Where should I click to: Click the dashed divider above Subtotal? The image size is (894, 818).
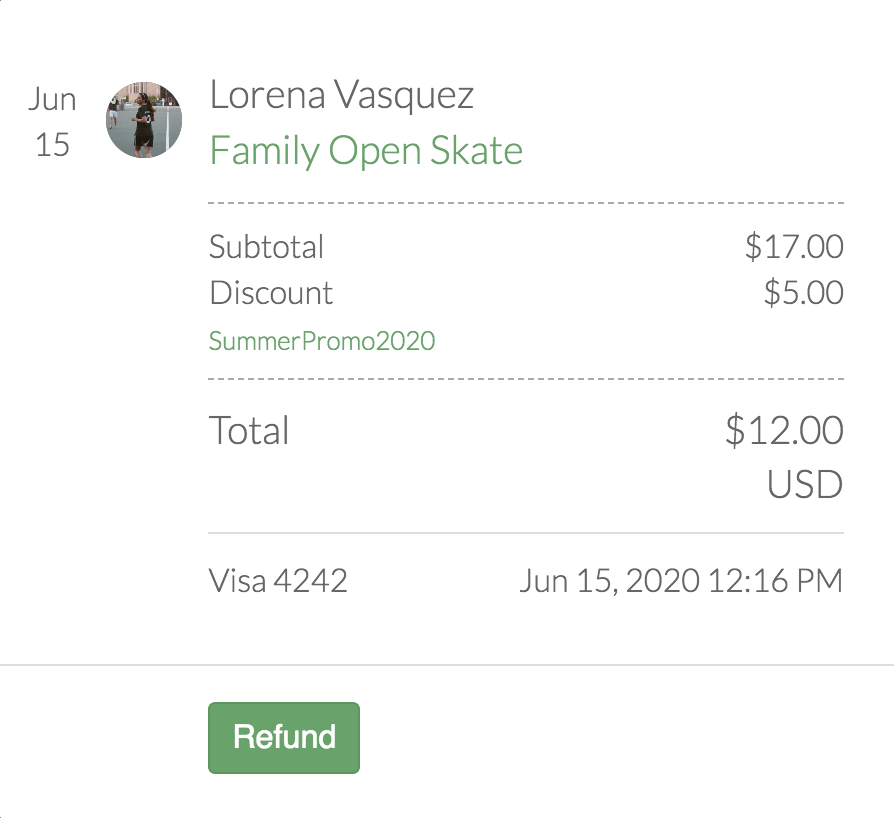click(526, 203)
